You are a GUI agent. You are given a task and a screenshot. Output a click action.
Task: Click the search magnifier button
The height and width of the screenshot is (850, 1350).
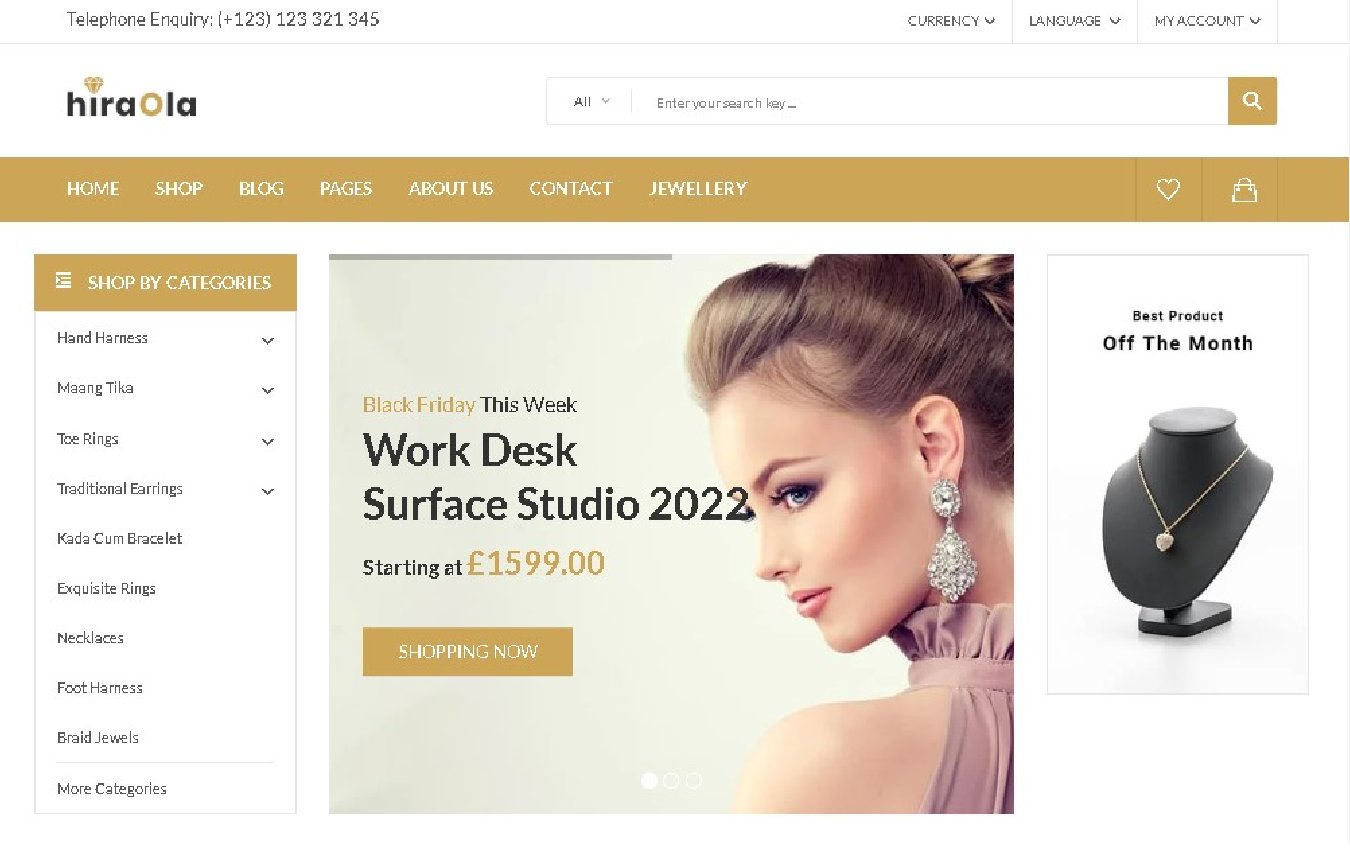click(x=1252, y=101)
